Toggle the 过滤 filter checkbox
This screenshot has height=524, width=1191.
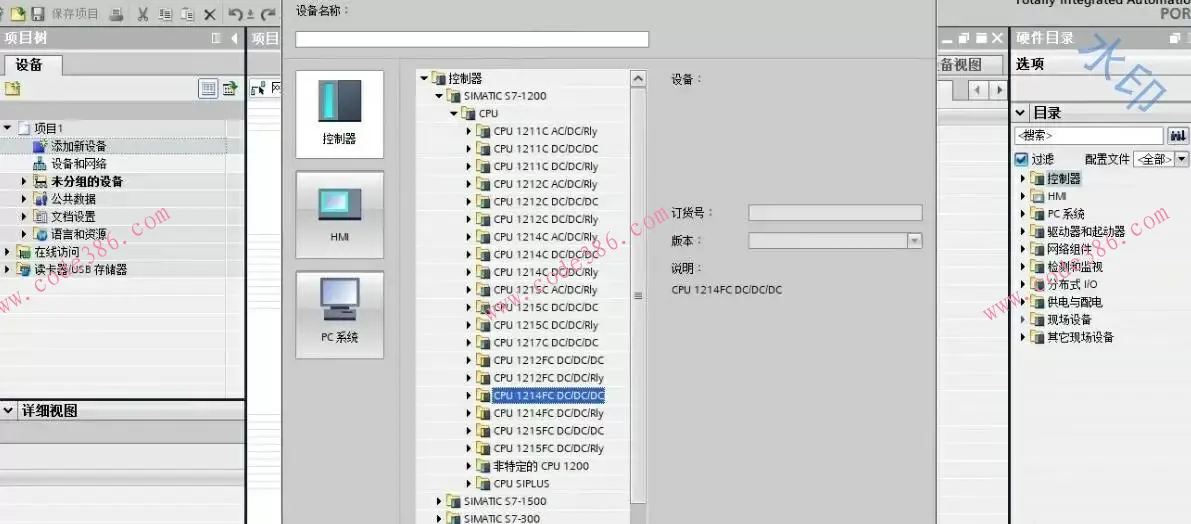pos(1021,159)
